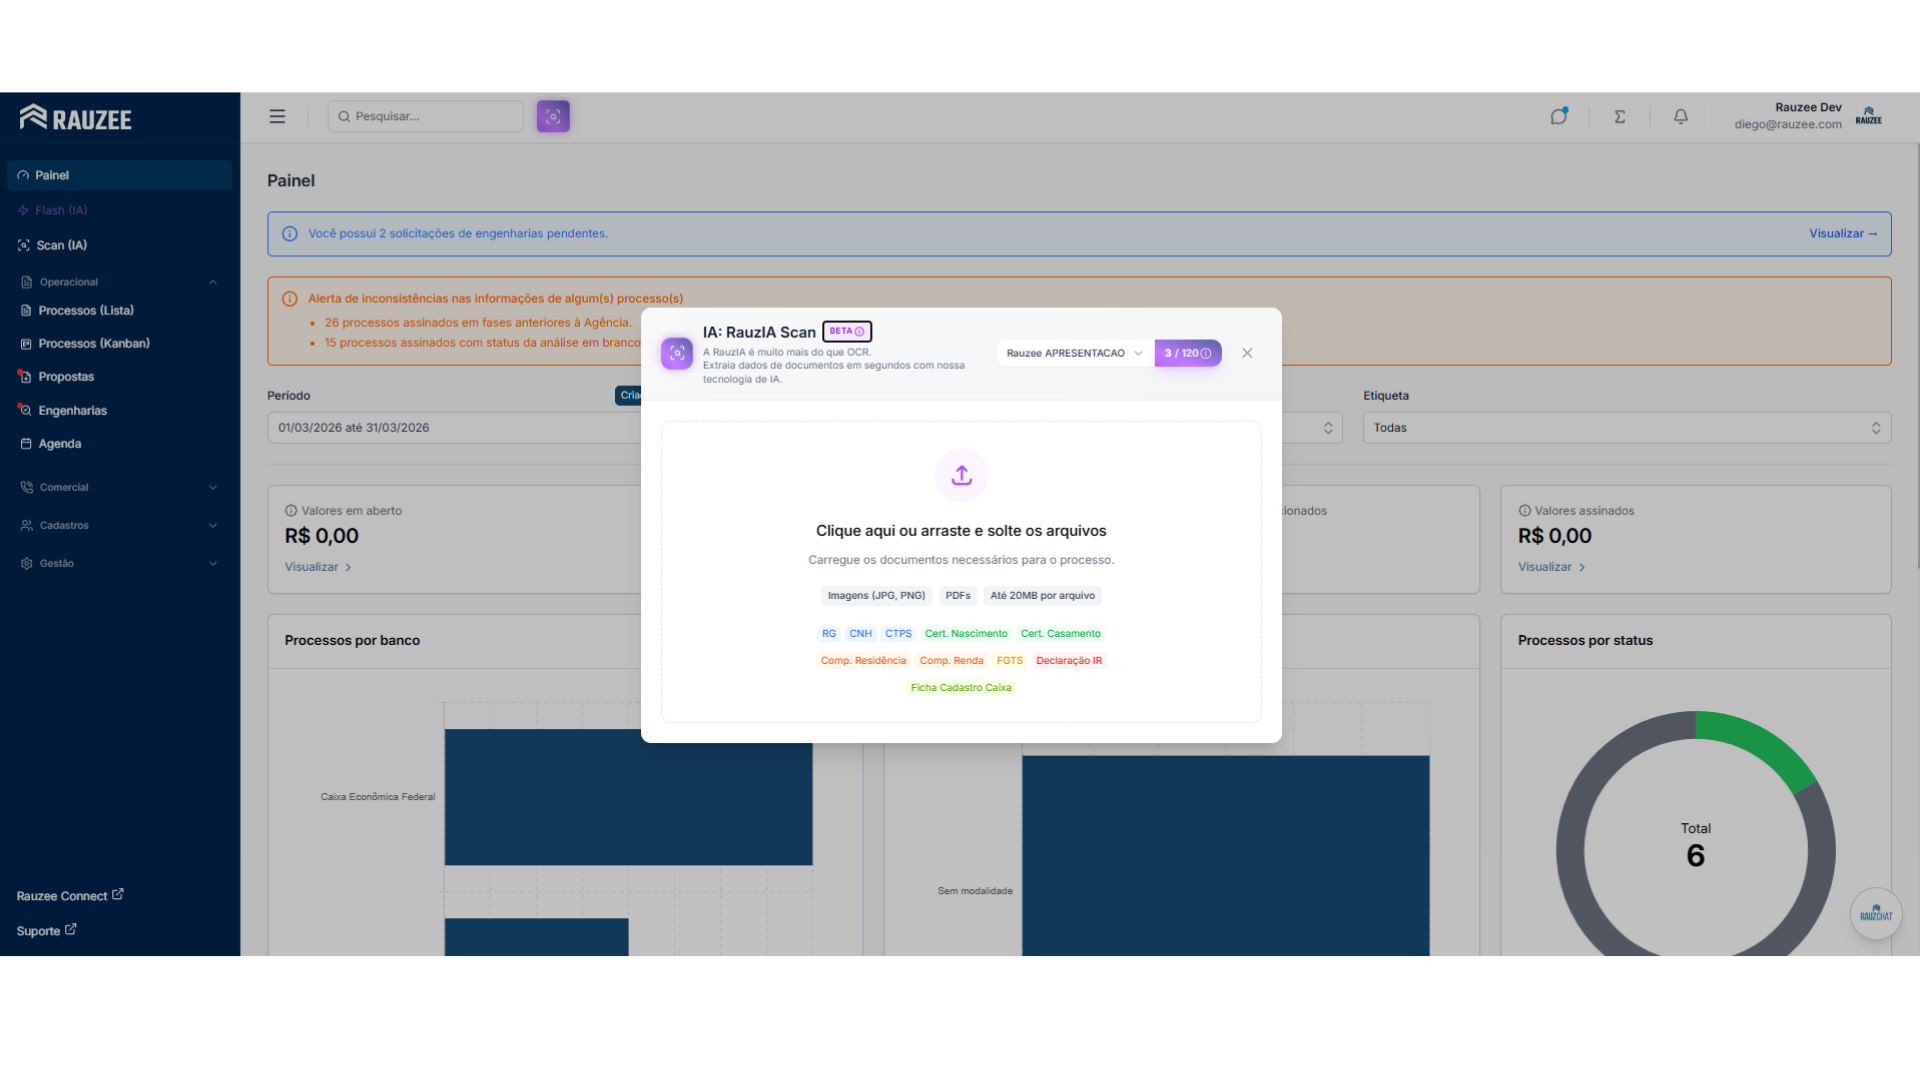
Task: Open the chat messages icon in header
Action: point(1559,116)
